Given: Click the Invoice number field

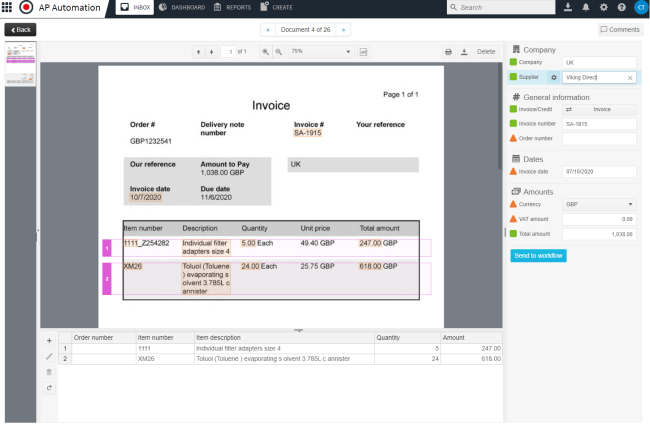Looking at the screenshot, I should 599,124.
